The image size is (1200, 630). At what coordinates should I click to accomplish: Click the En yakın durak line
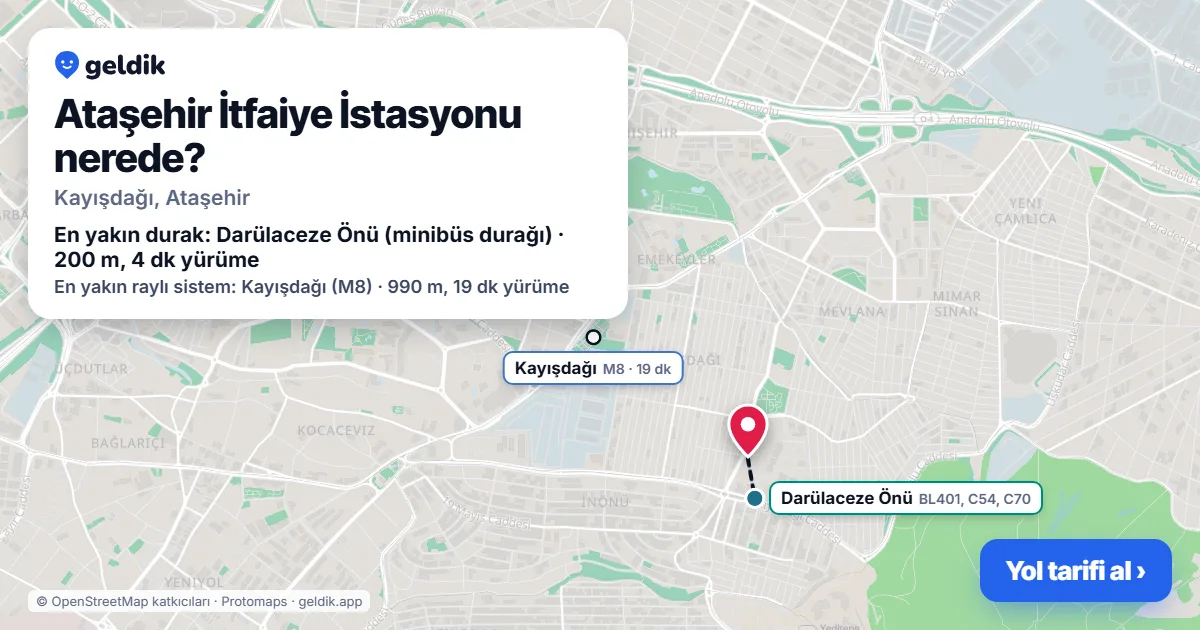pos(309,248)
